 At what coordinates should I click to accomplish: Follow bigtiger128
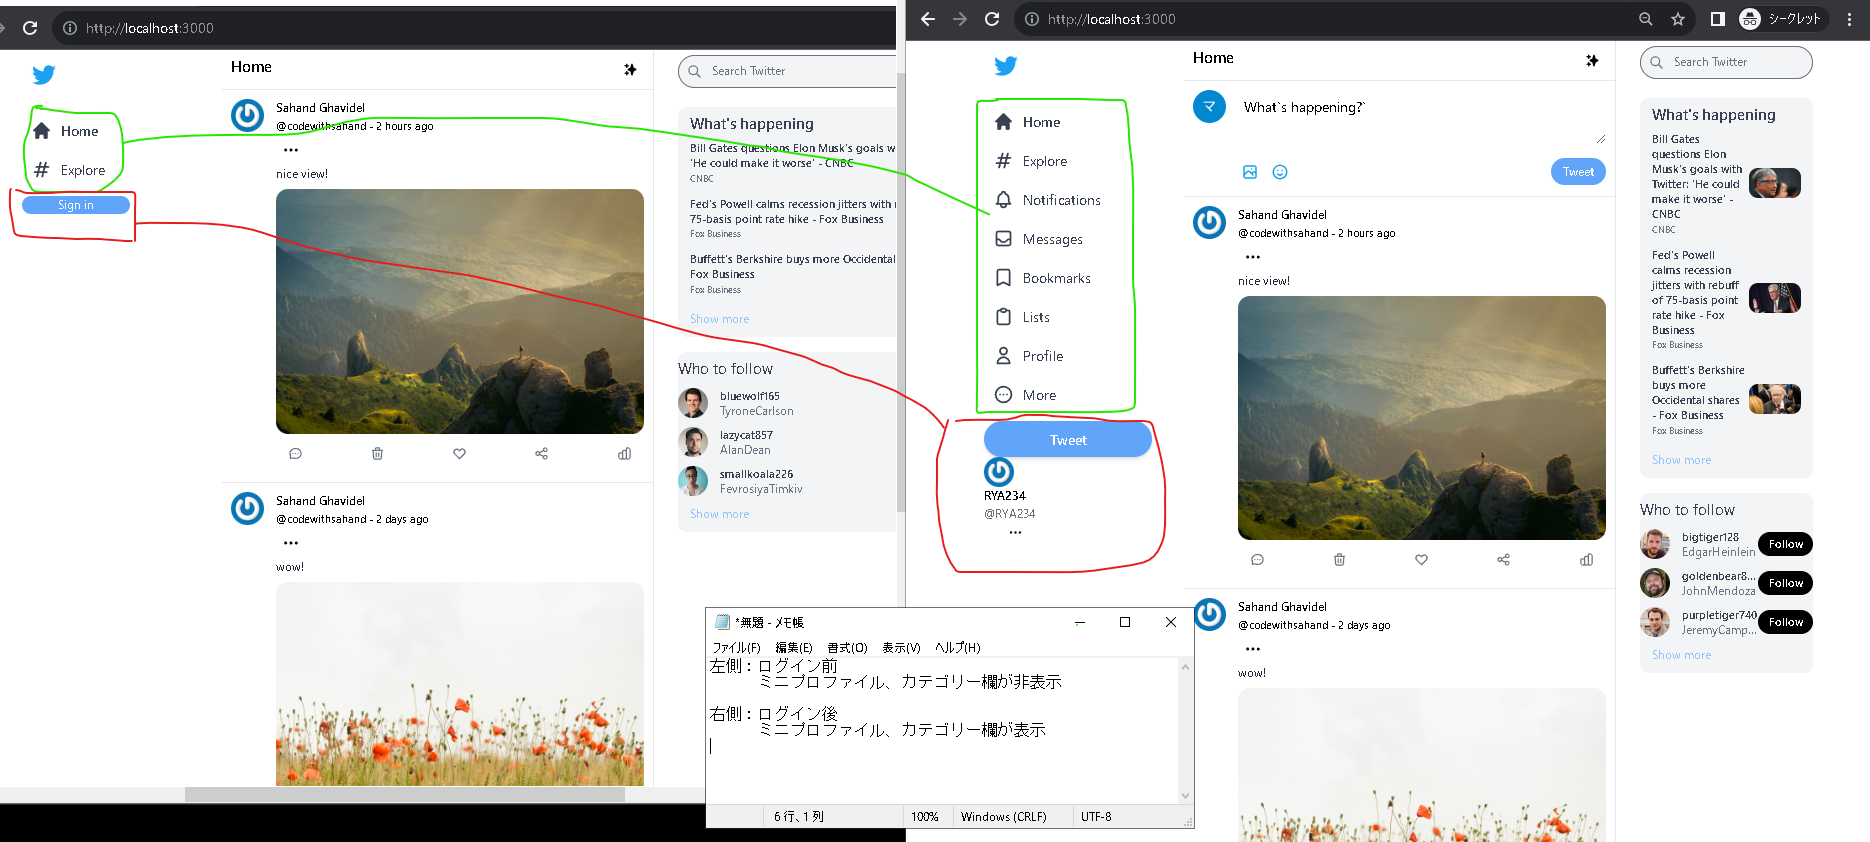(x=1785, y=544)
